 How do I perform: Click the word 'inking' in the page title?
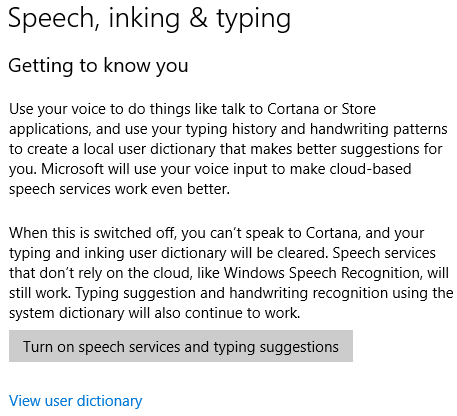click(x=144, y=19)
